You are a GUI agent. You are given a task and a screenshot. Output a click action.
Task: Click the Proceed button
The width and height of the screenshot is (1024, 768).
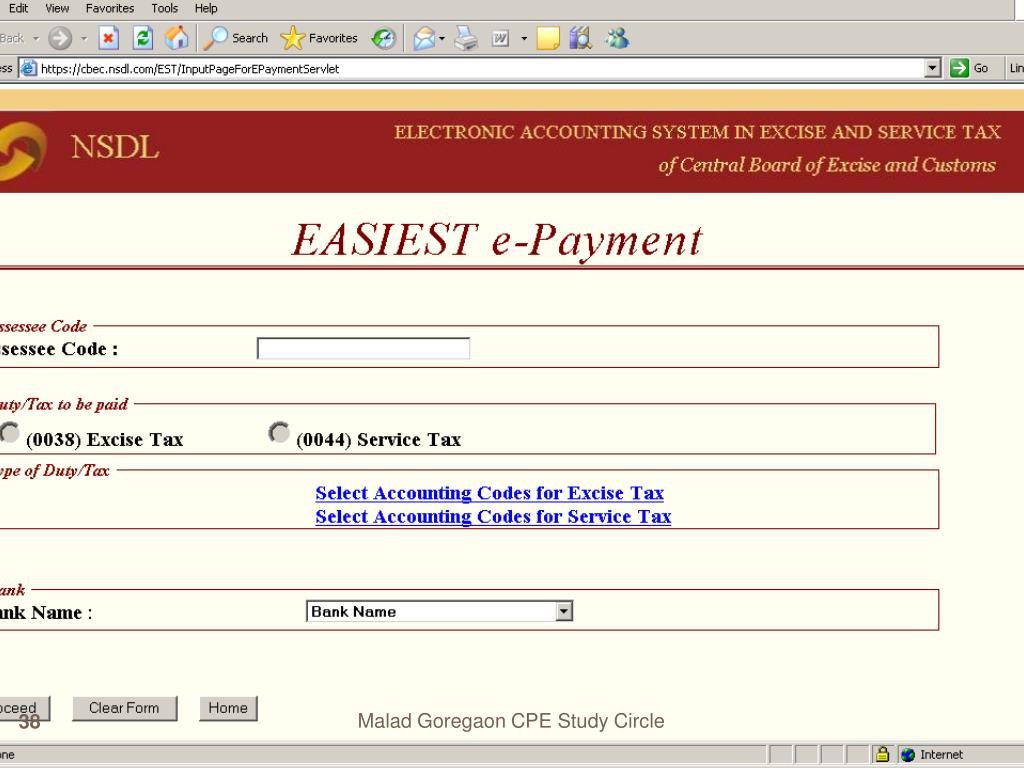[24, 708]
